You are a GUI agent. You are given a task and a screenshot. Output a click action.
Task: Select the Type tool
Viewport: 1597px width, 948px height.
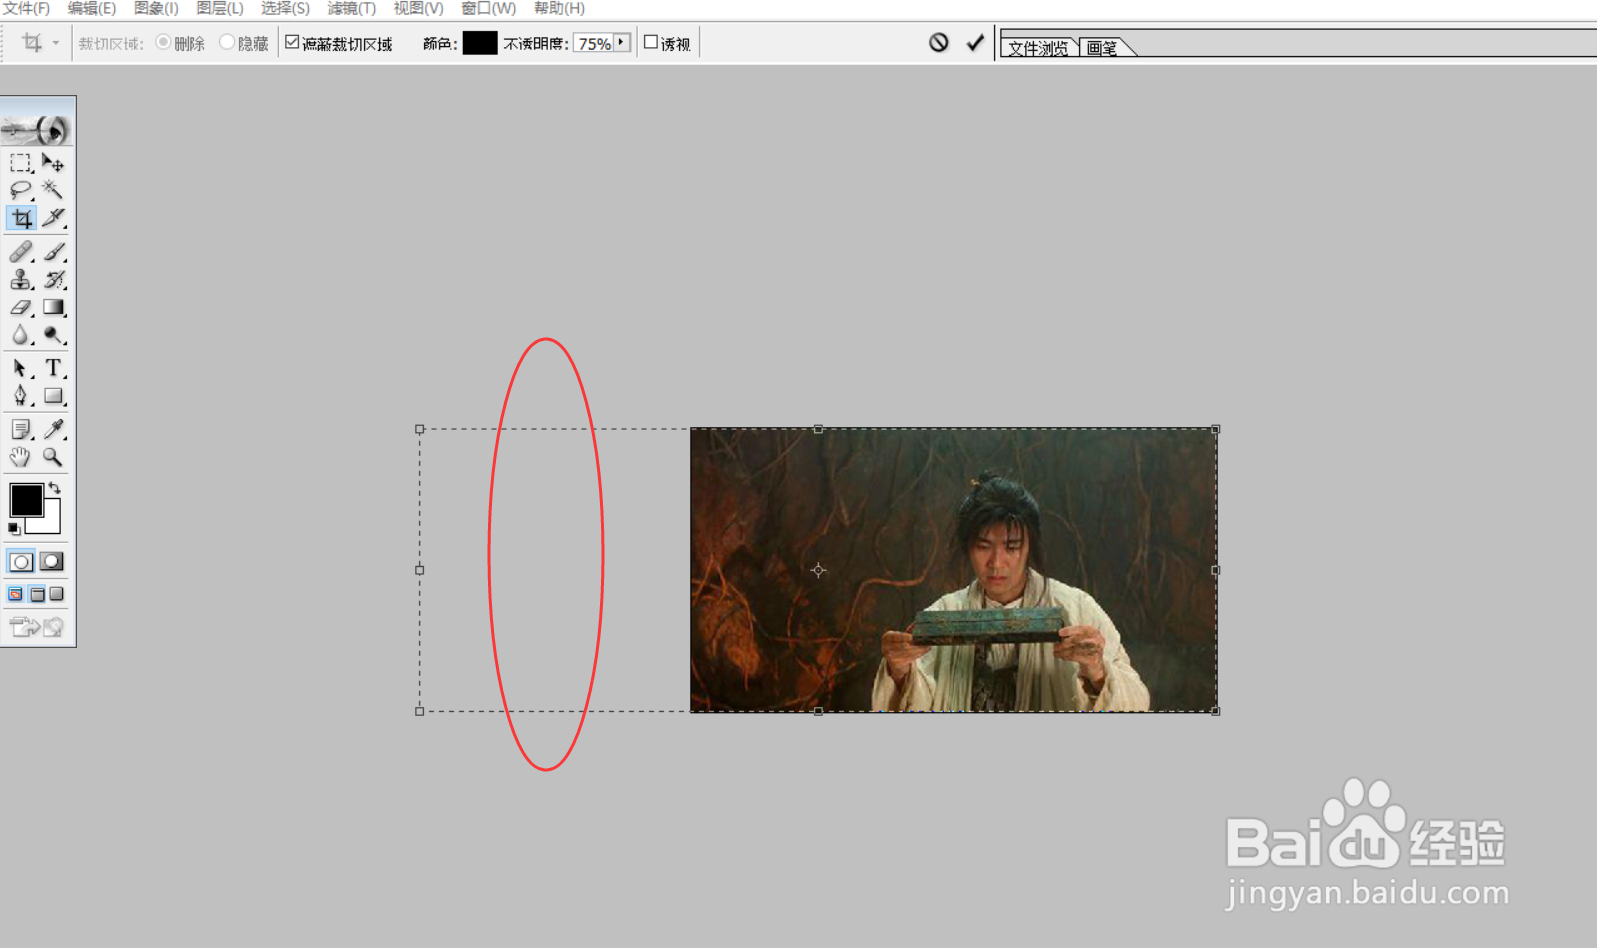pos(53,368)
